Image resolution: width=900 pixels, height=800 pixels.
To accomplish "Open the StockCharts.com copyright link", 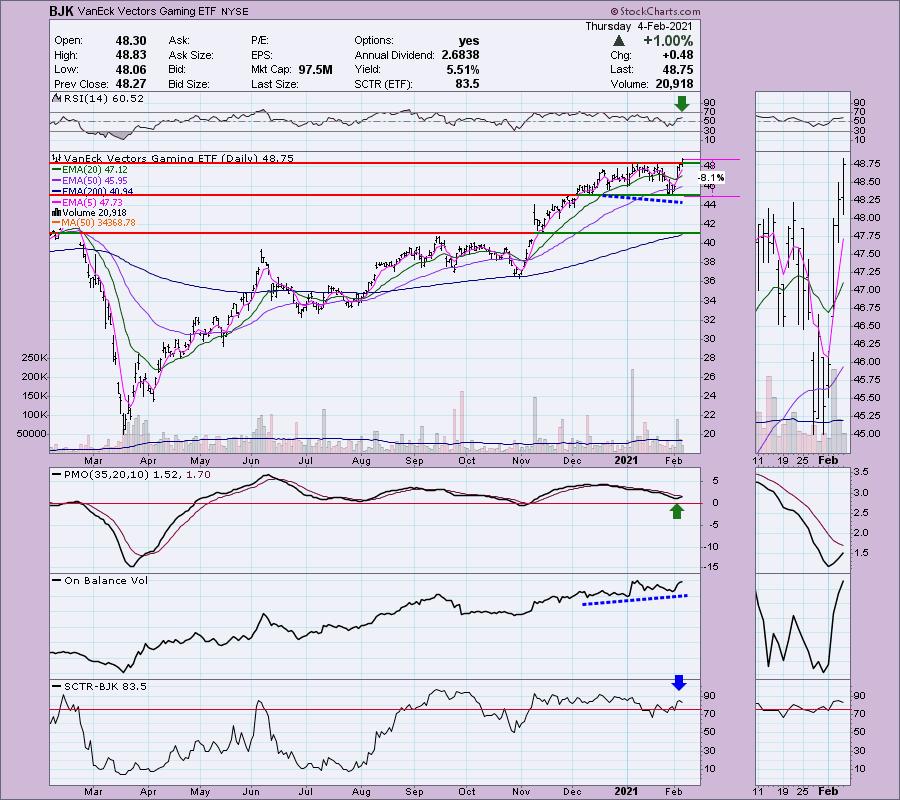I will tap(655, 11).
